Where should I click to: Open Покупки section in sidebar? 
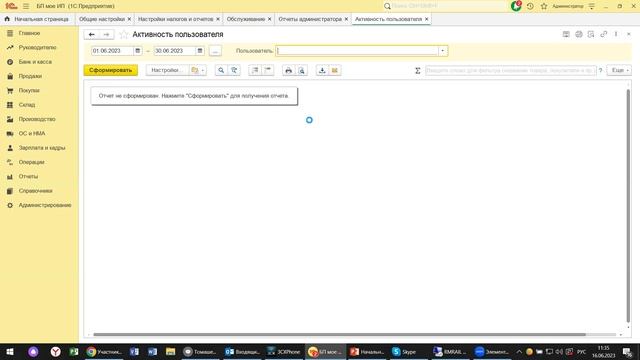click(29, 90)
